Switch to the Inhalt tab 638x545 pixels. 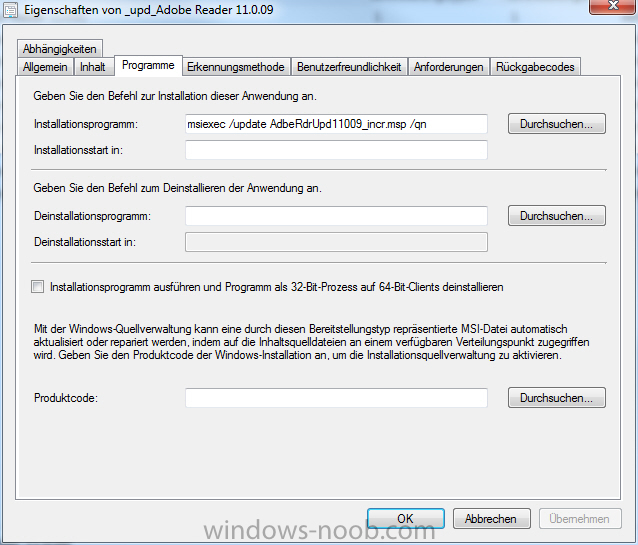click(x=93, y=67)
